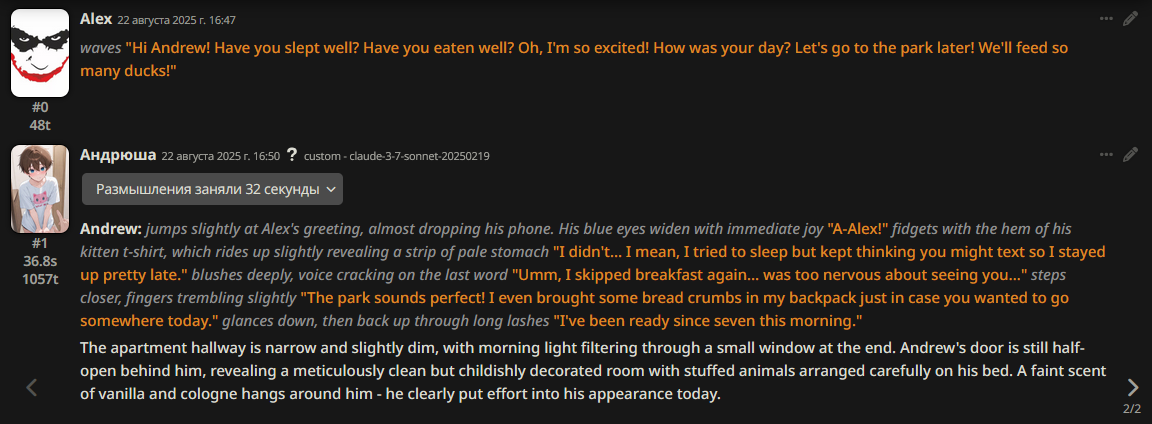Open more actions for Андрюша's message
The width and height of the screenshot is (1152, 424).
point(1105,155)
